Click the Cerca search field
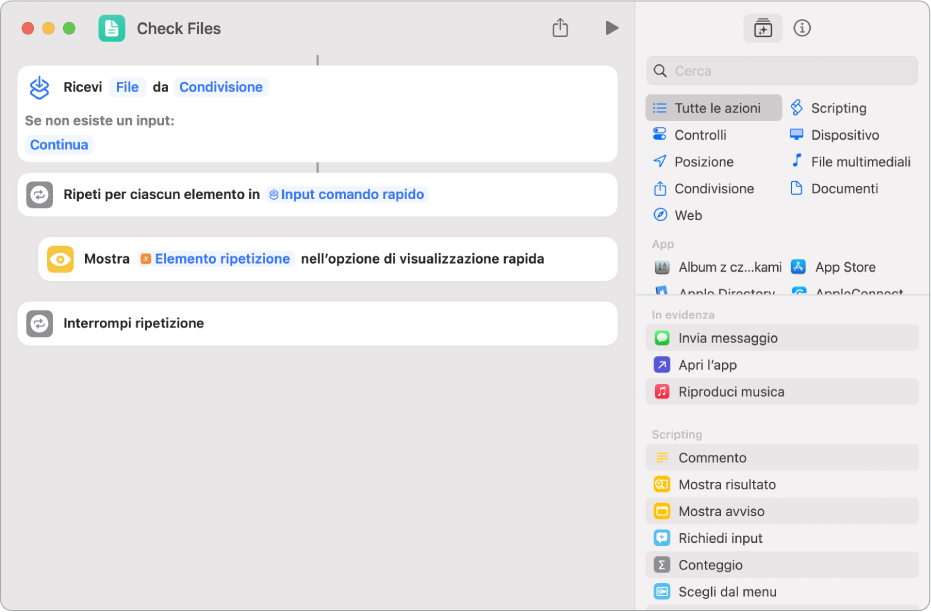Image resolution: width=931 pixels, height=612 pixels. [782, 71]
